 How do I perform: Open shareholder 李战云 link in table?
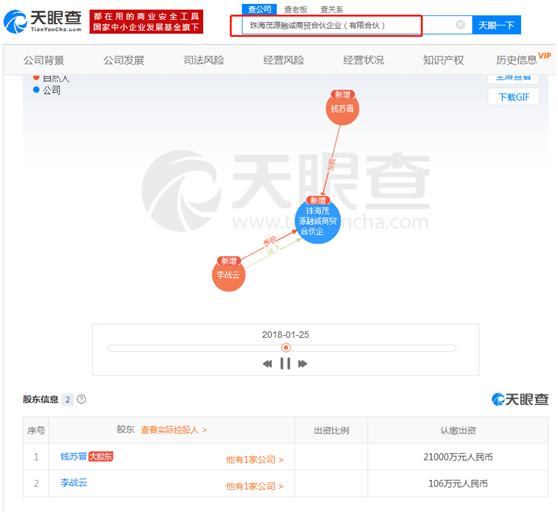click(74, 483)
